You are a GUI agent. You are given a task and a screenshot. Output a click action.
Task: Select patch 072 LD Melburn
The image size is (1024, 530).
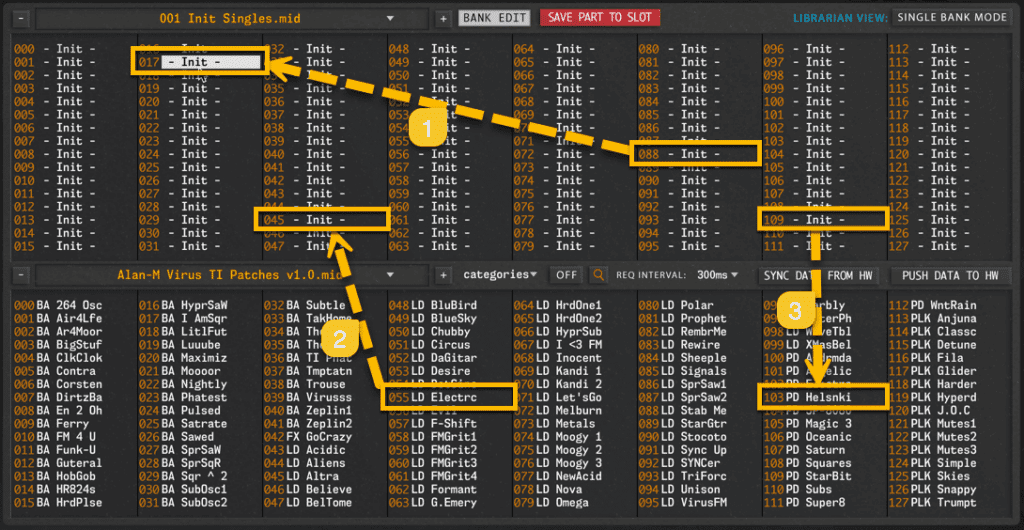(x=558, y=411)
